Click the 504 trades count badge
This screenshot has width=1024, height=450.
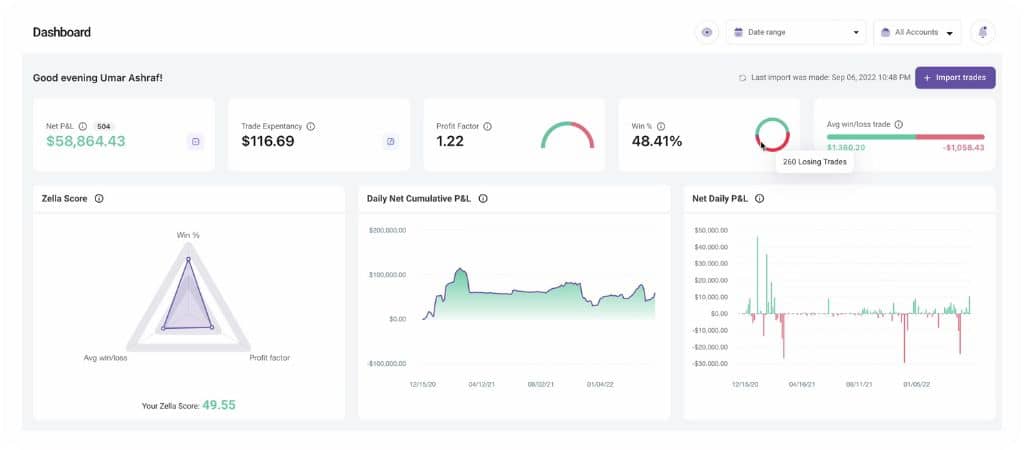[x=103, y=126]
